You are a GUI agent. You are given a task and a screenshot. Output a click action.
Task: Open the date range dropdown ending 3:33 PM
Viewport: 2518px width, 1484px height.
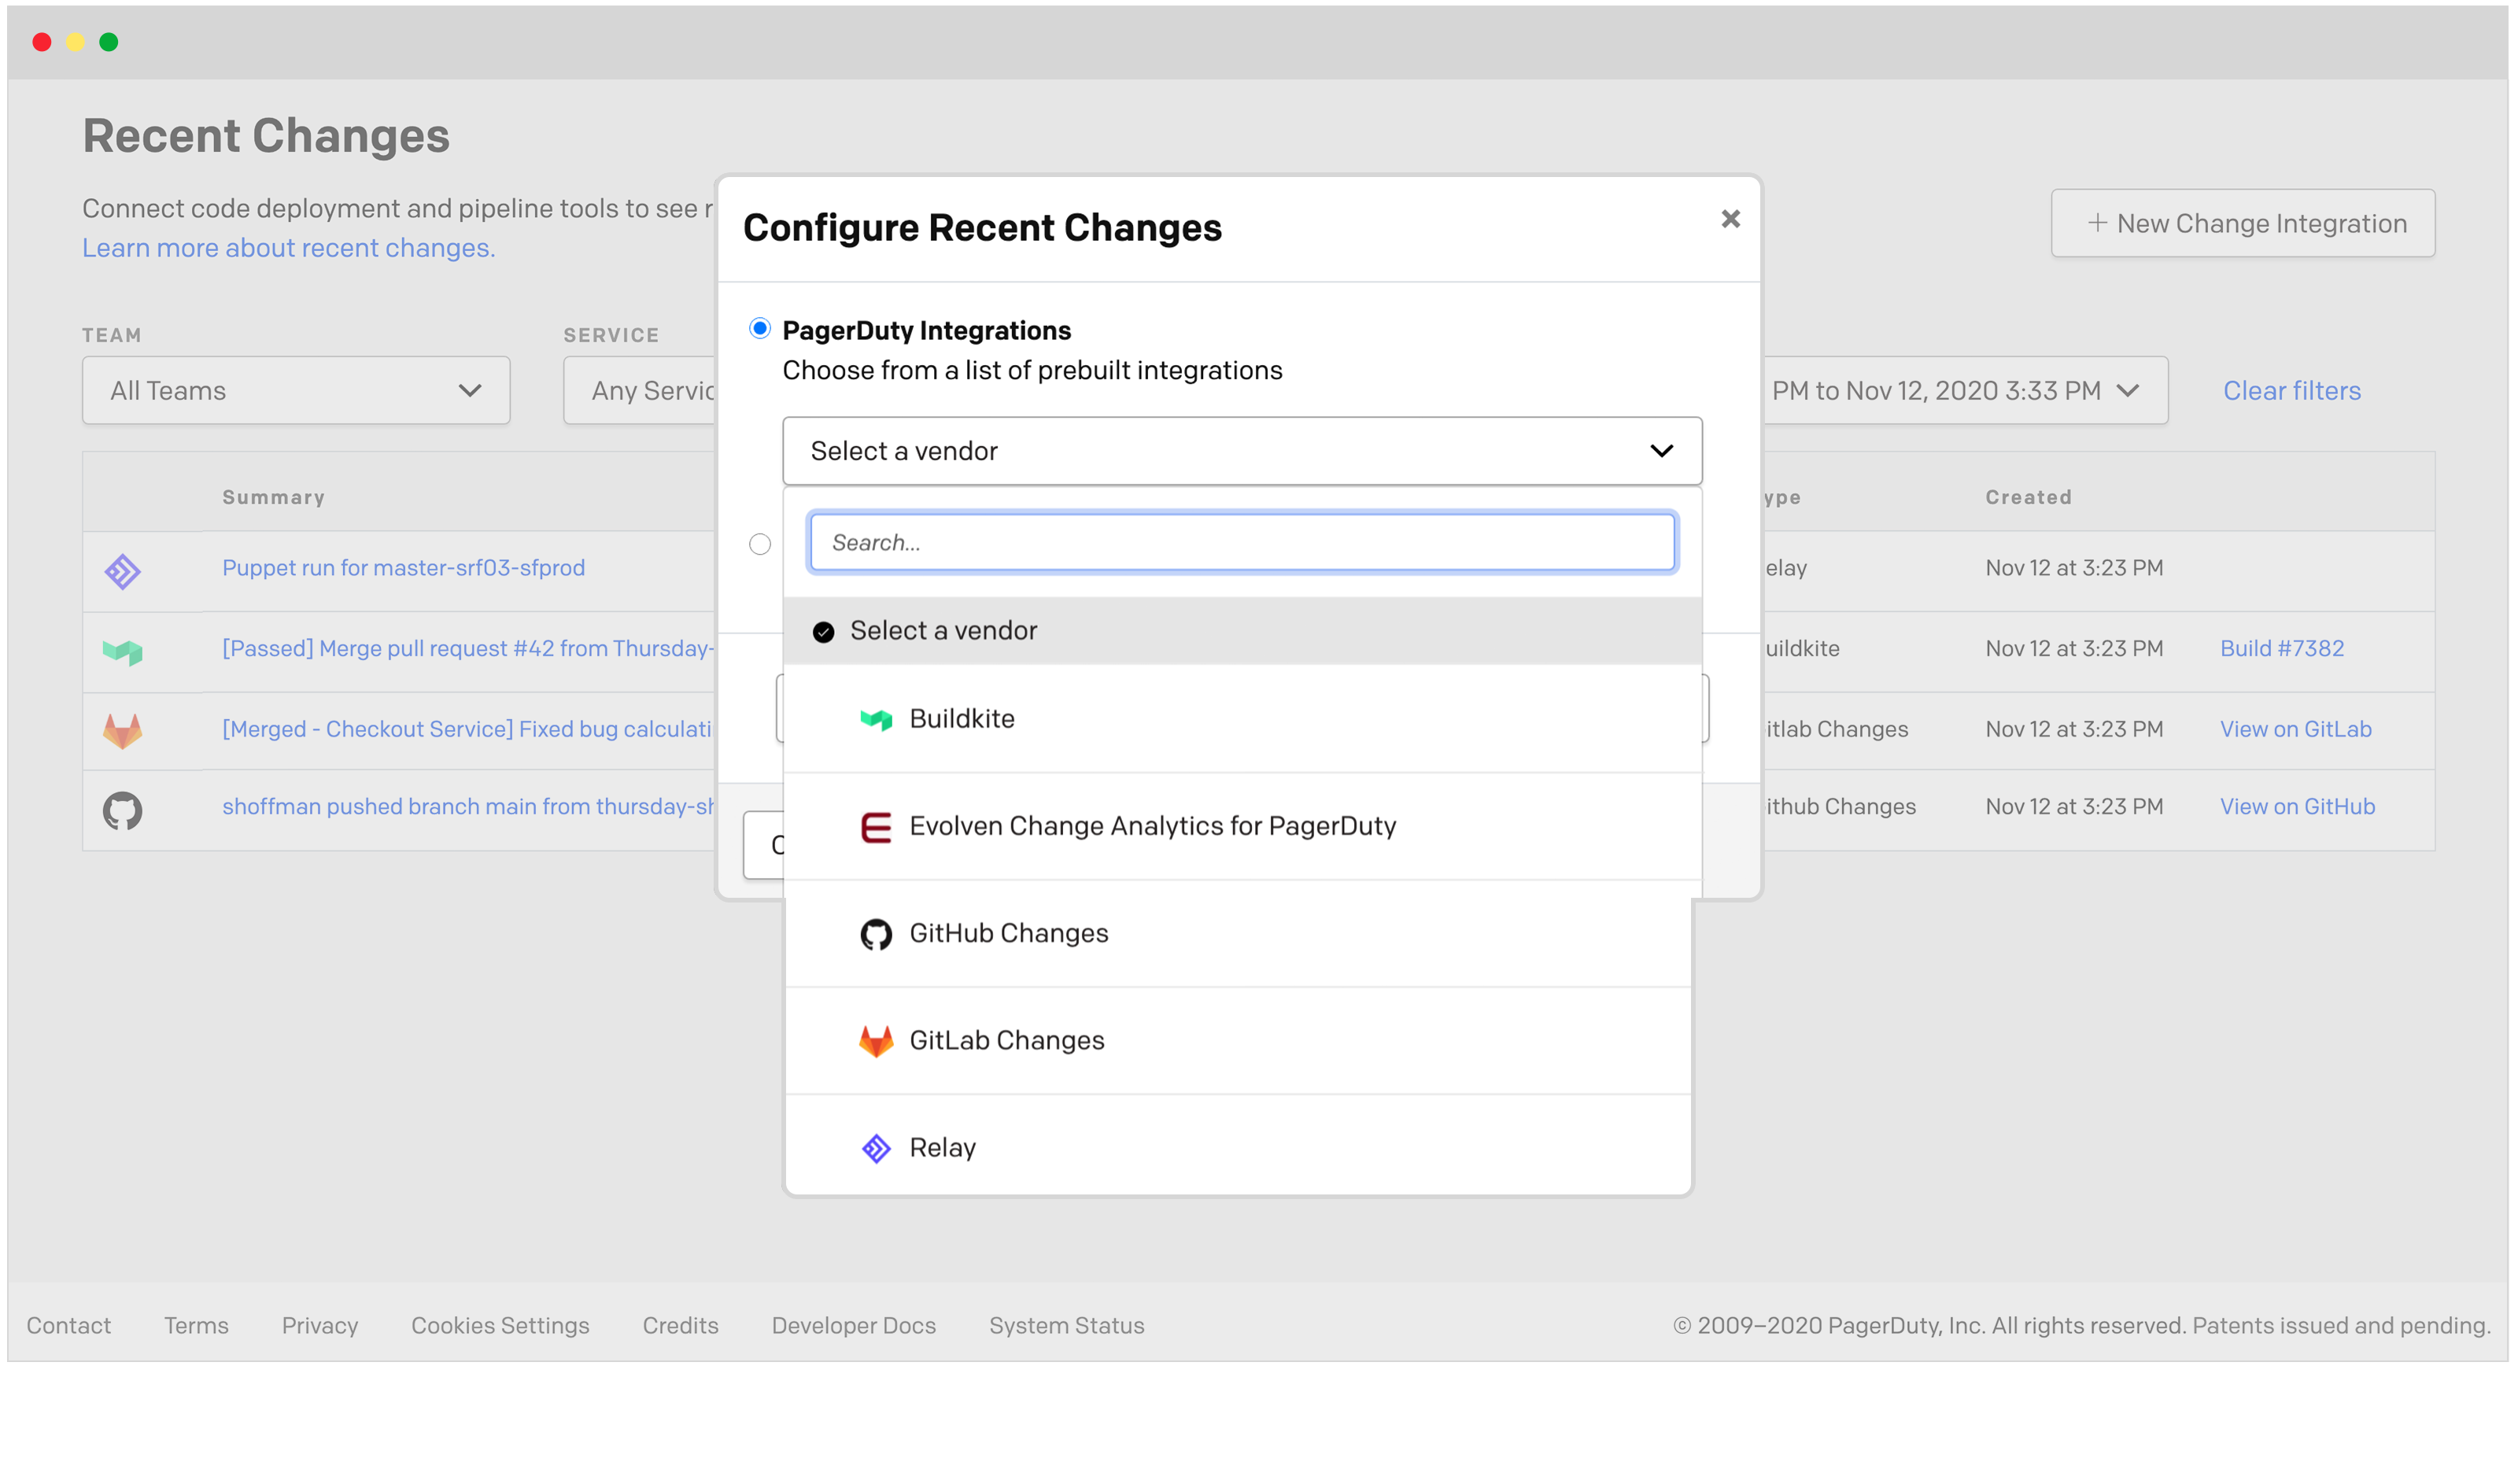pyautogui.click(x=1964, y=390)
